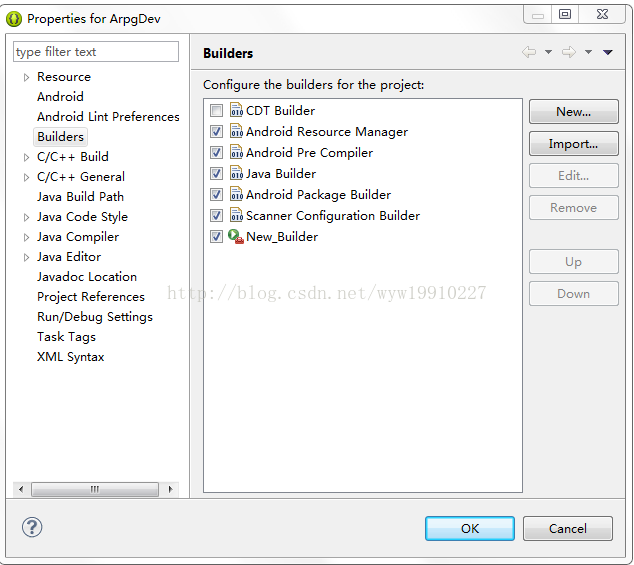Click the type filter text field

(x=96, y=52)
